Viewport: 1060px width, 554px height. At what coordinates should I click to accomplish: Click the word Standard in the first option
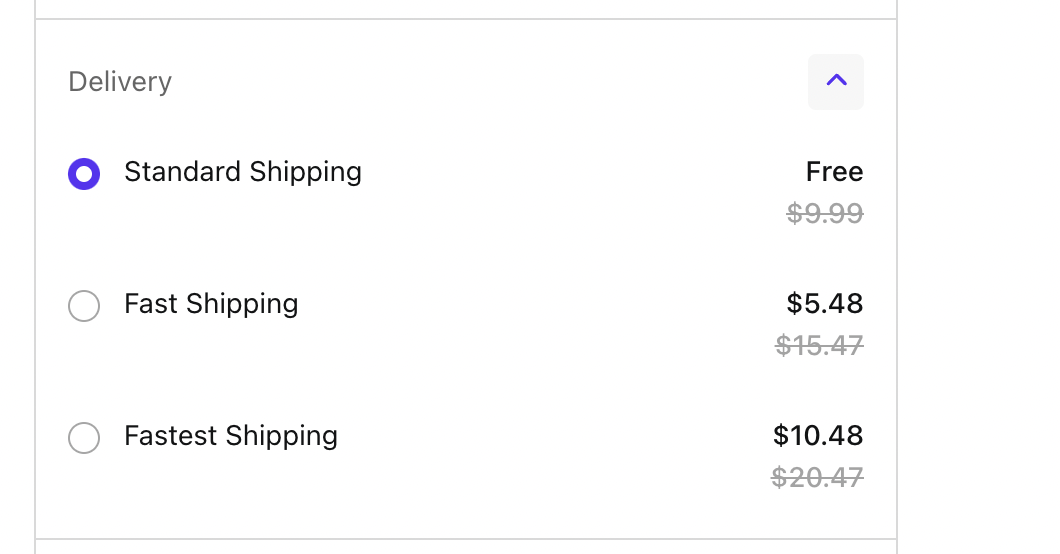pos(183,172)
